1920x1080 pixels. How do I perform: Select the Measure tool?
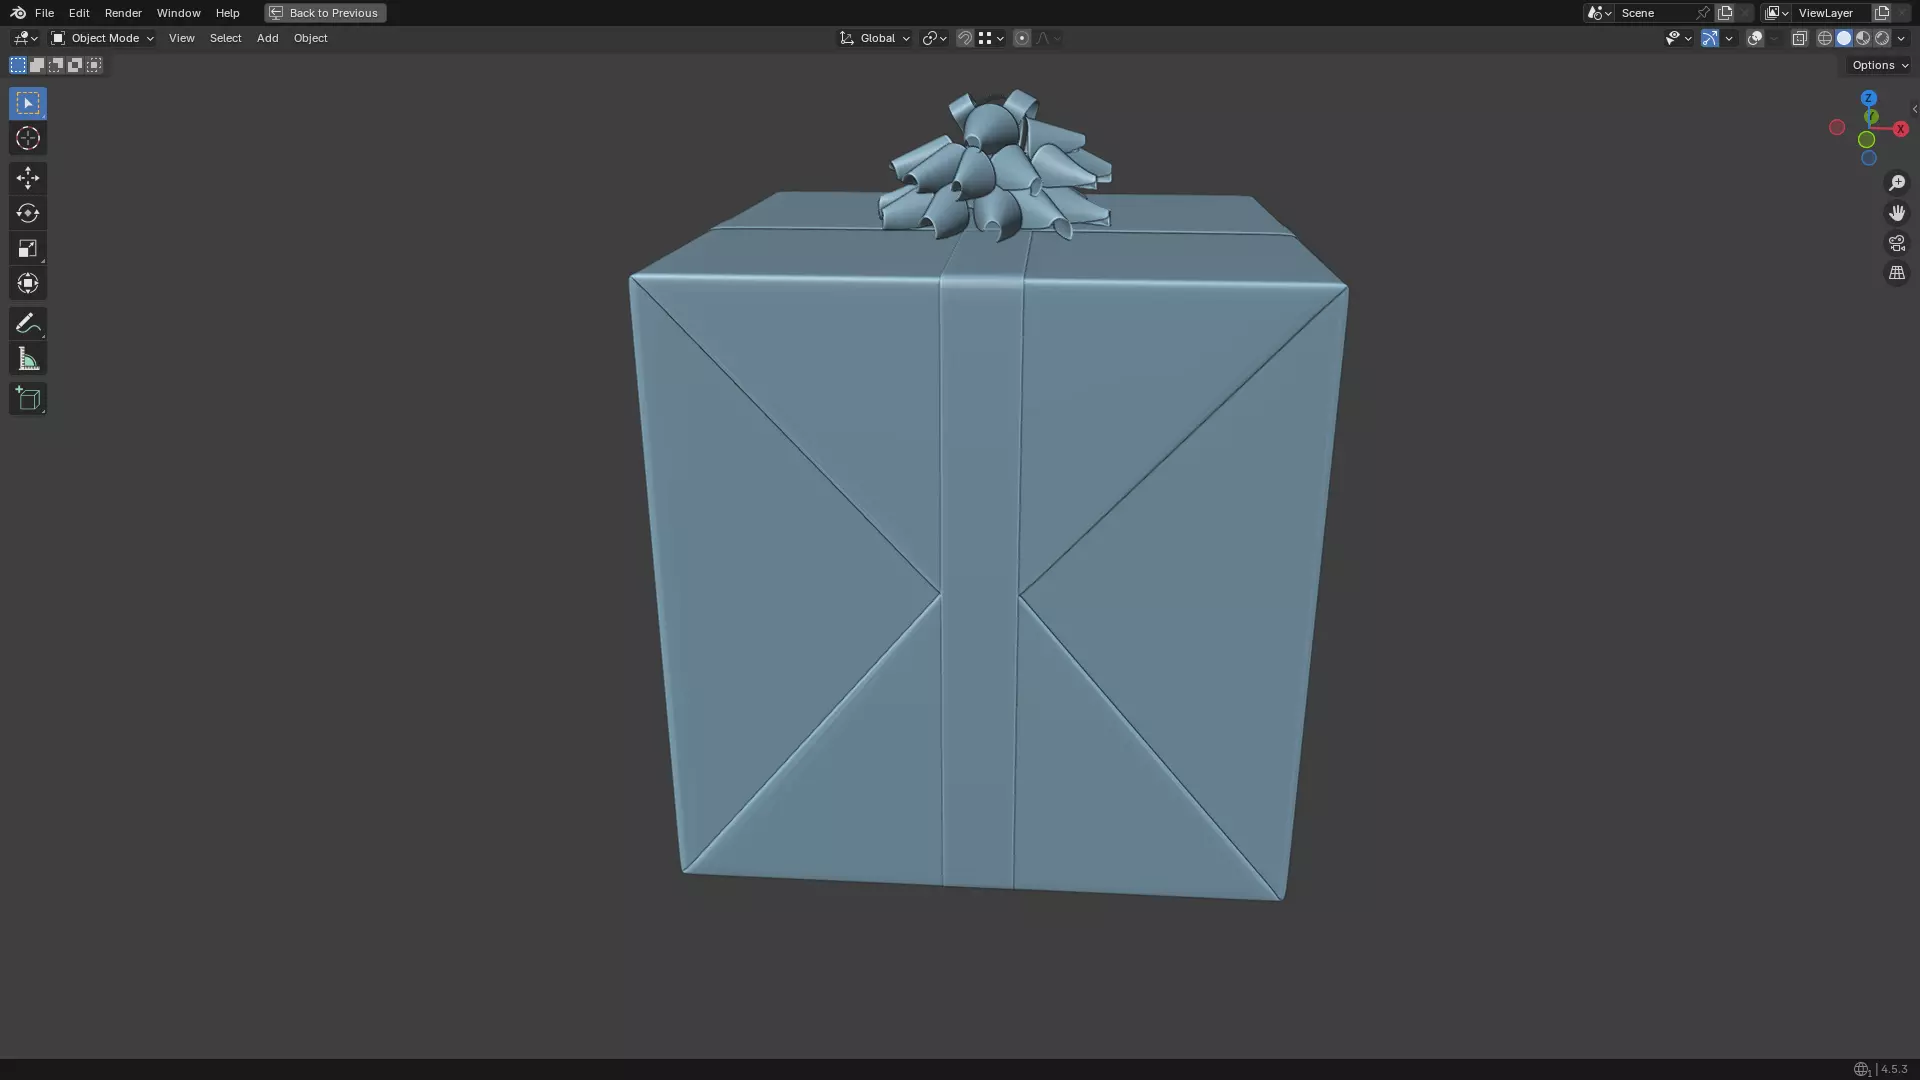pyautogui.click(x=28, y=359)
